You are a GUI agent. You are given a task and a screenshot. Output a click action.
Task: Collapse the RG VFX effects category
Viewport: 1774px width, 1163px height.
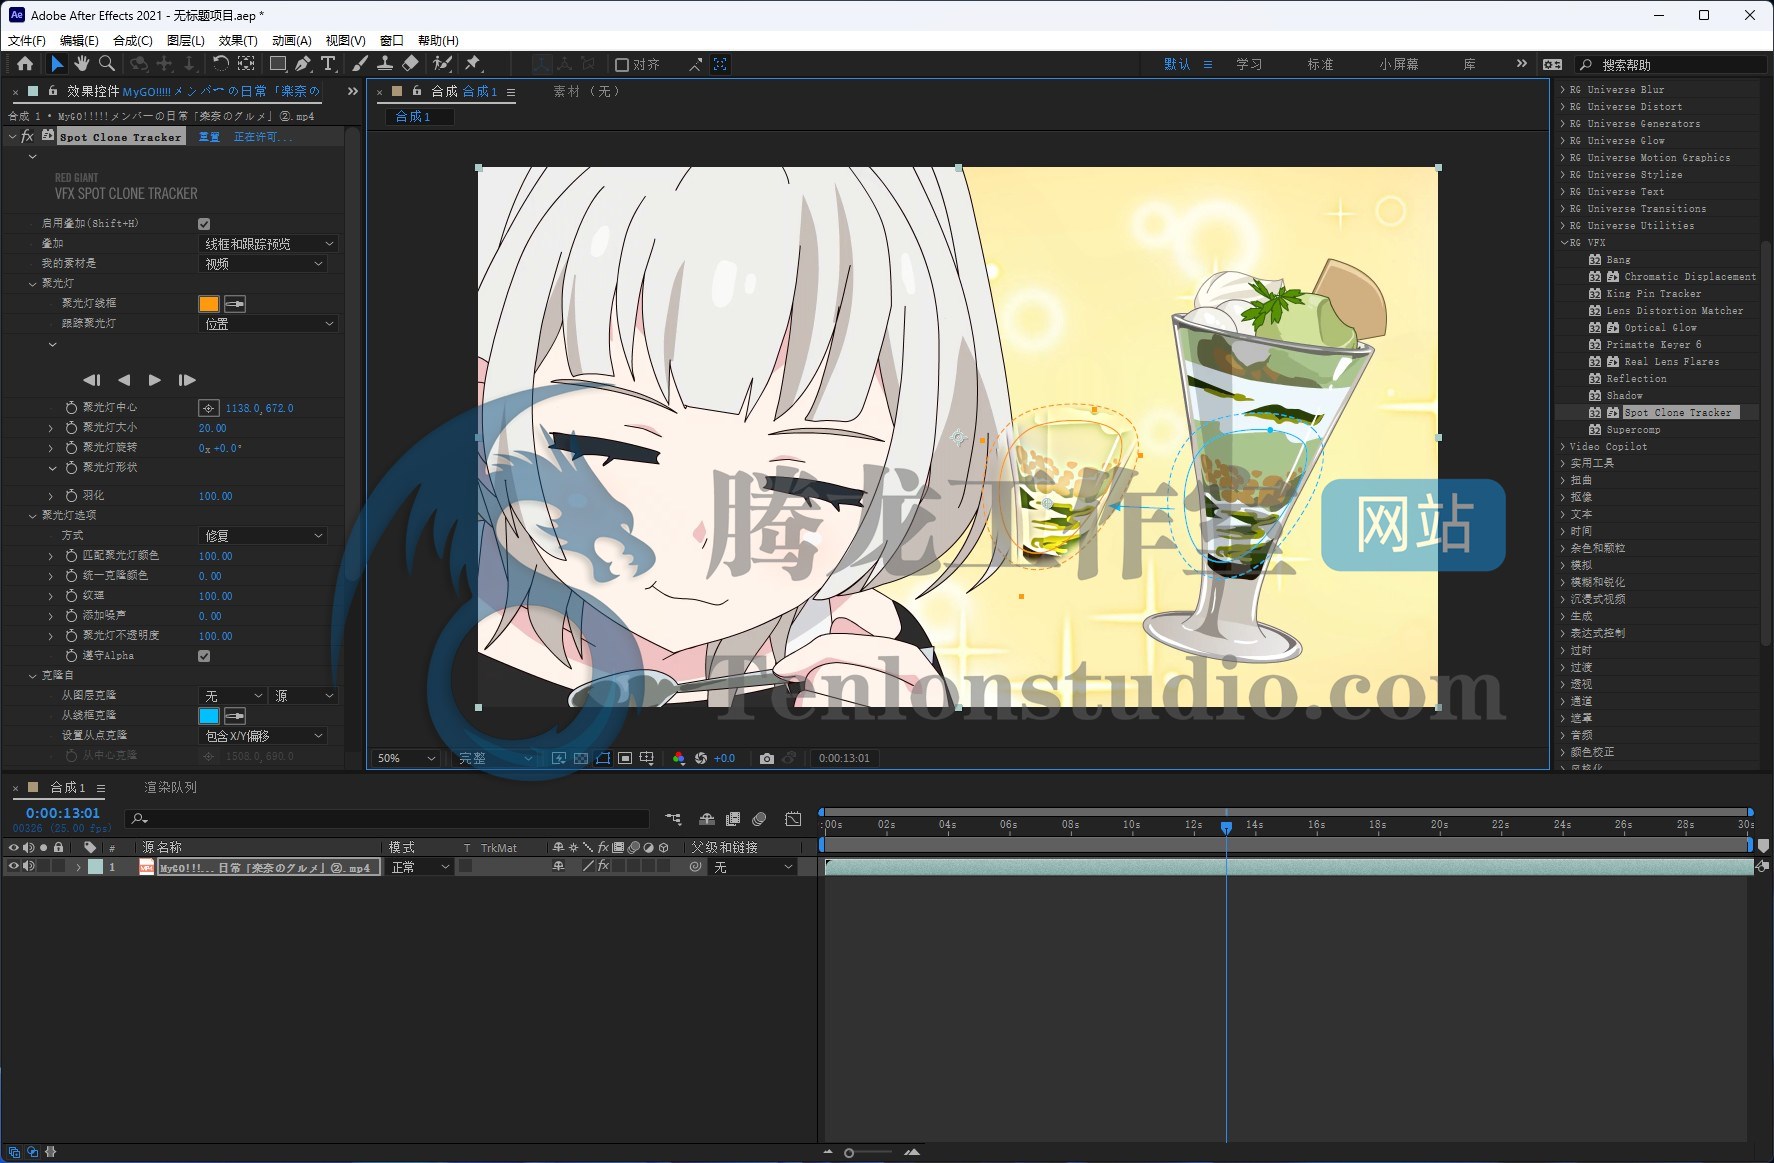coord(1565,243)
